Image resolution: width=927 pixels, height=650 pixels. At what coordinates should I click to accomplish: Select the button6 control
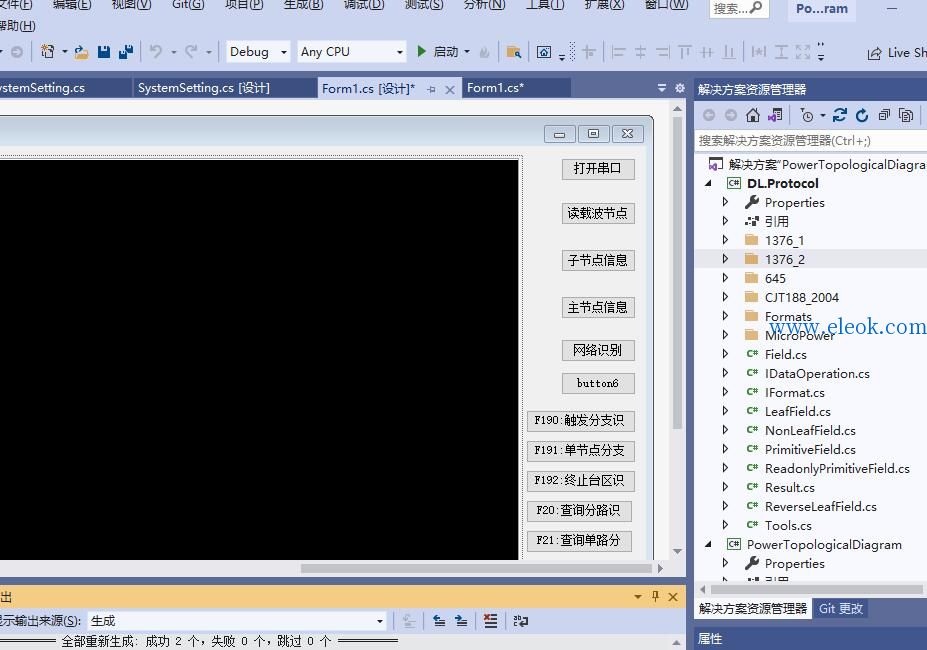click(x=598, y=383)
